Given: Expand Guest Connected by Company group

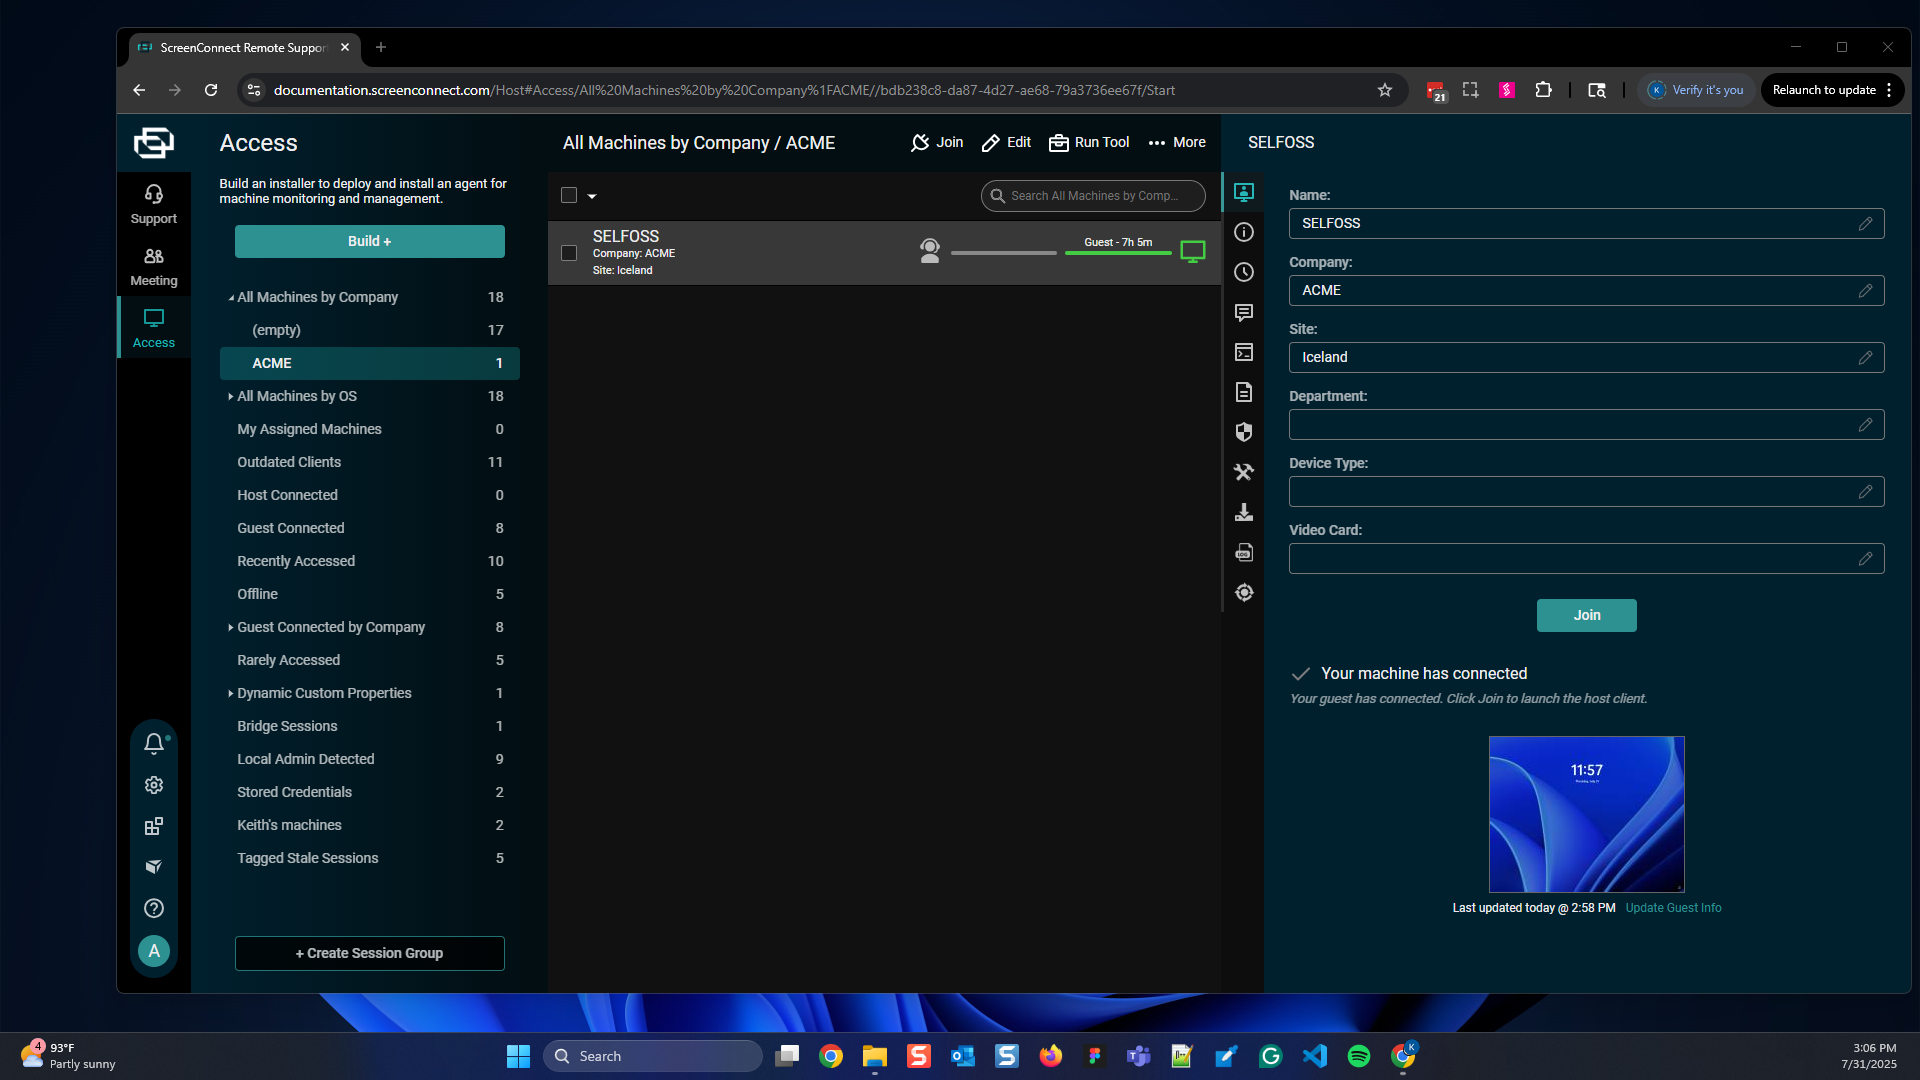Looking at the screenshot, I should [231, 628].
